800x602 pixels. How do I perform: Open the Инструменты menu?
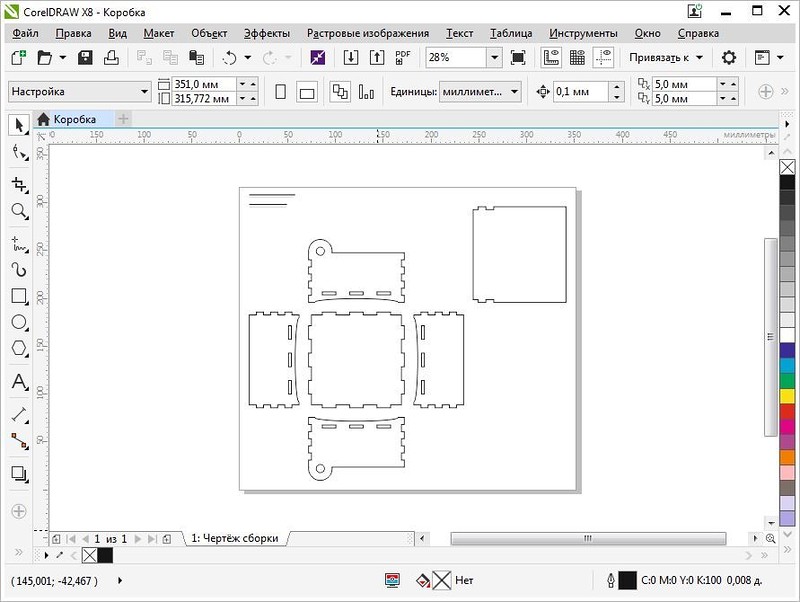click(x=583, y=33)
